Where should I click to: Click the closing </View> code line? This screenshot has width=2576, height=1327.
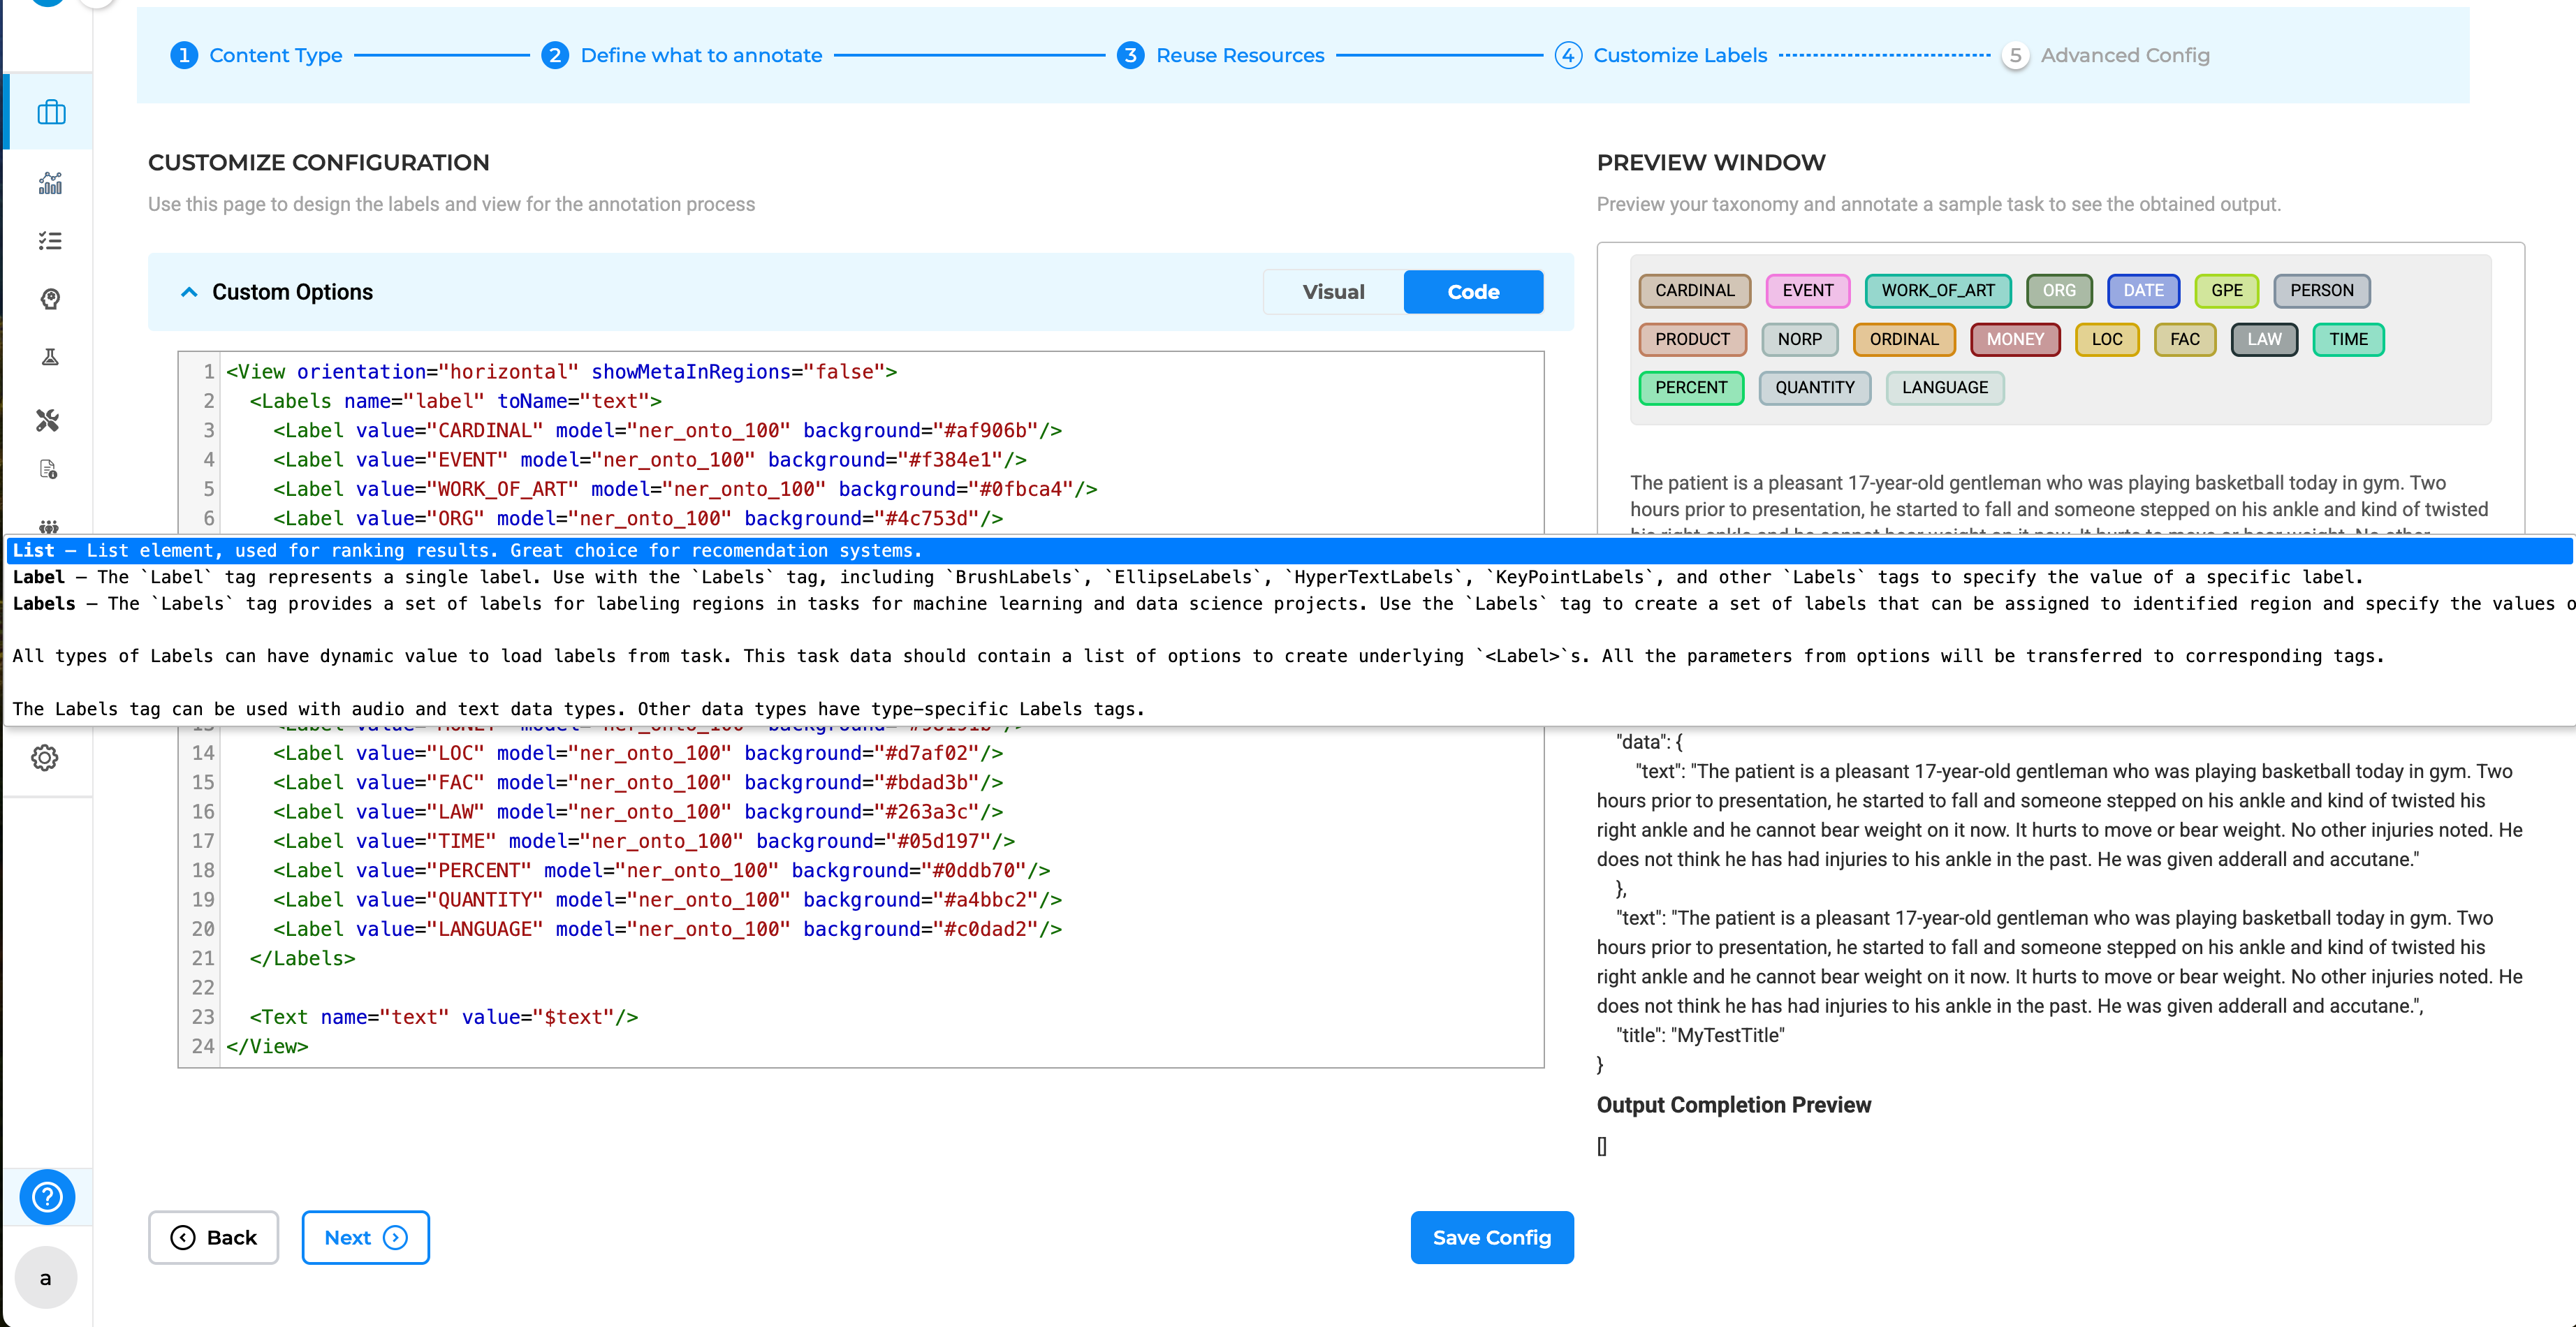267,1046
